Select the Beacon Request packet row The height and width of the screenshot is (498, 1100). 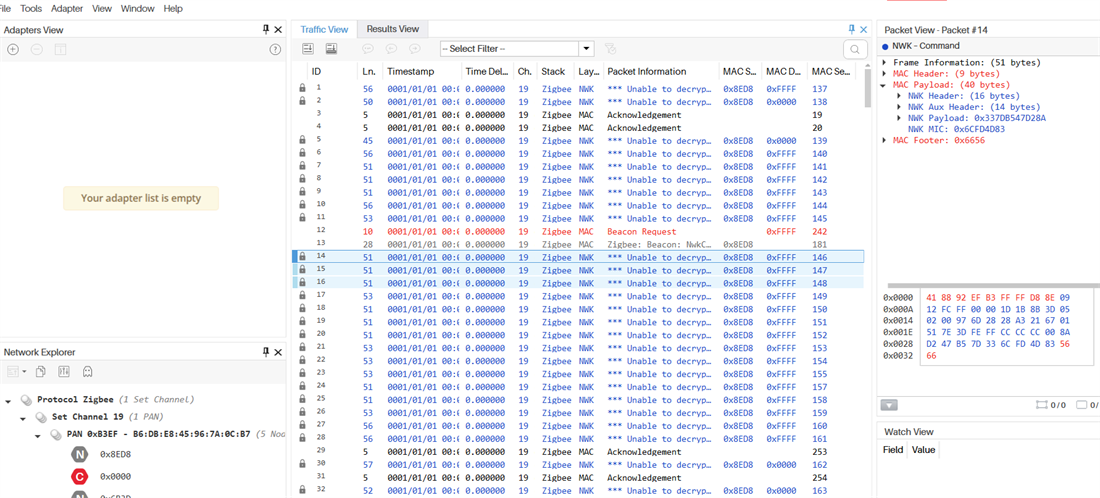pos(578,231)
